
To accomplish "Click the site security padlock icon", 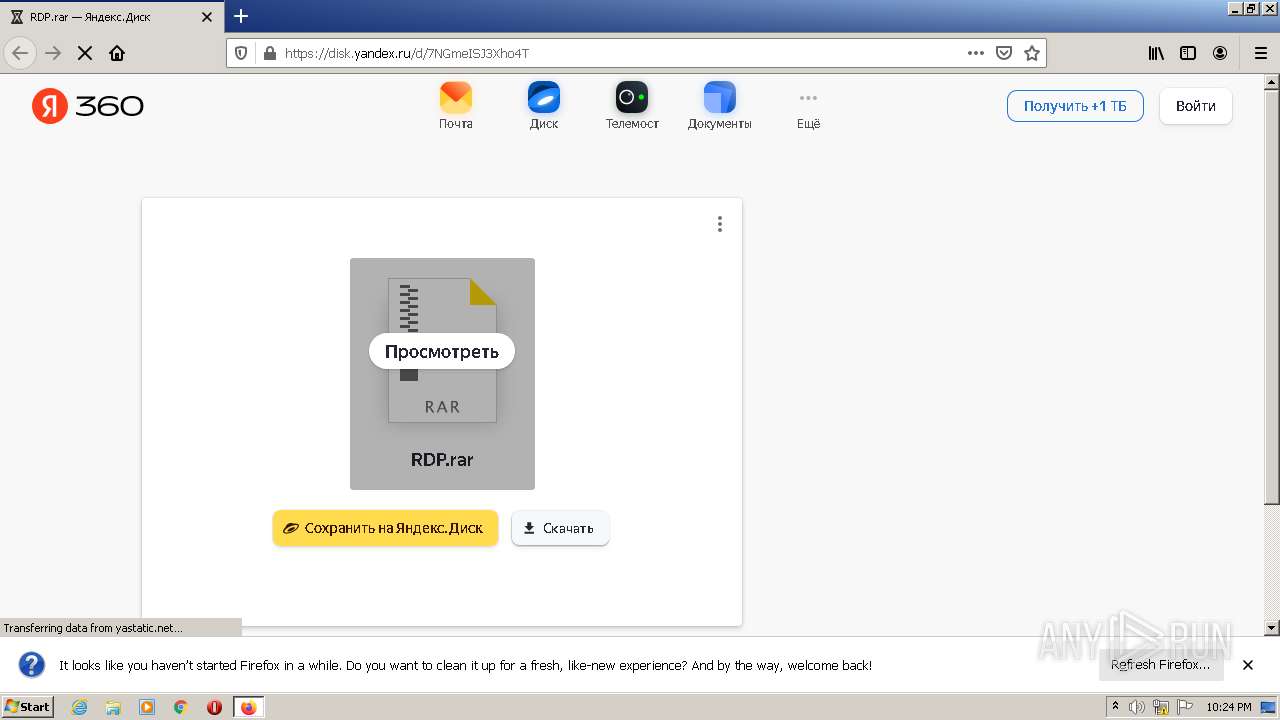I will pos(269,53).
